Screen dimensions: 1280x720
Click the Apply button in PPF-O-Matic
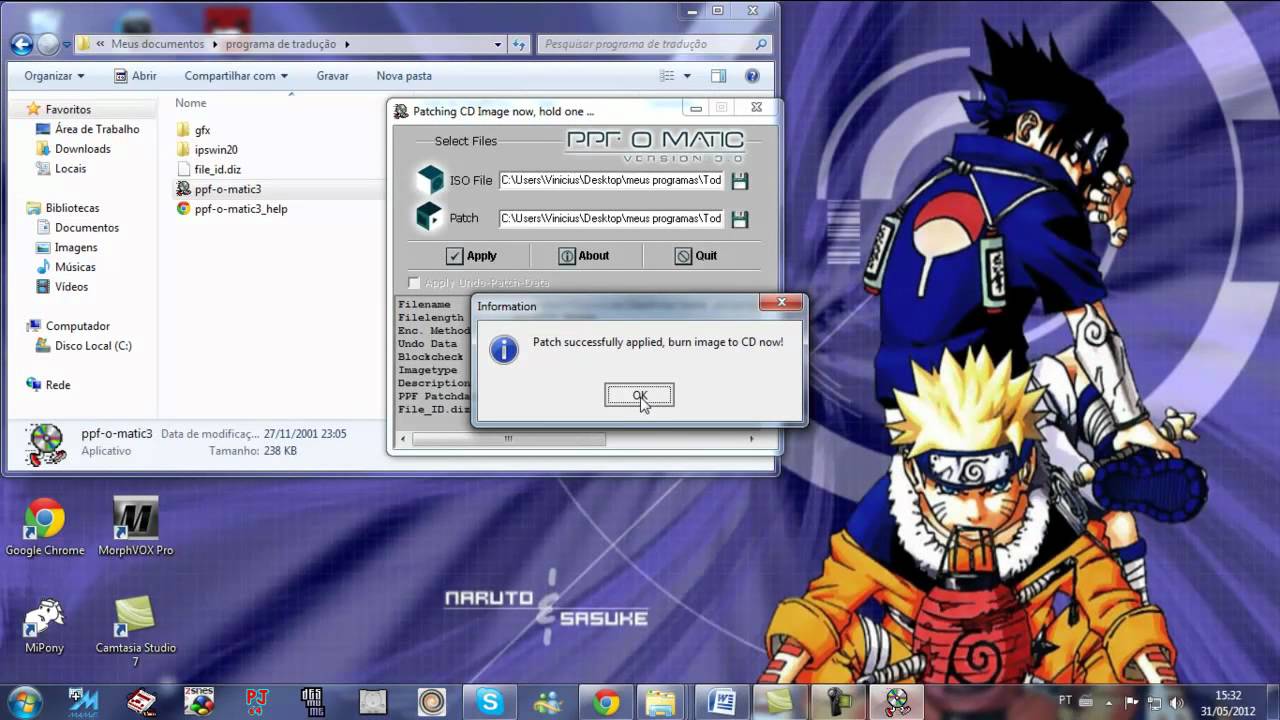tap(470, 256)
